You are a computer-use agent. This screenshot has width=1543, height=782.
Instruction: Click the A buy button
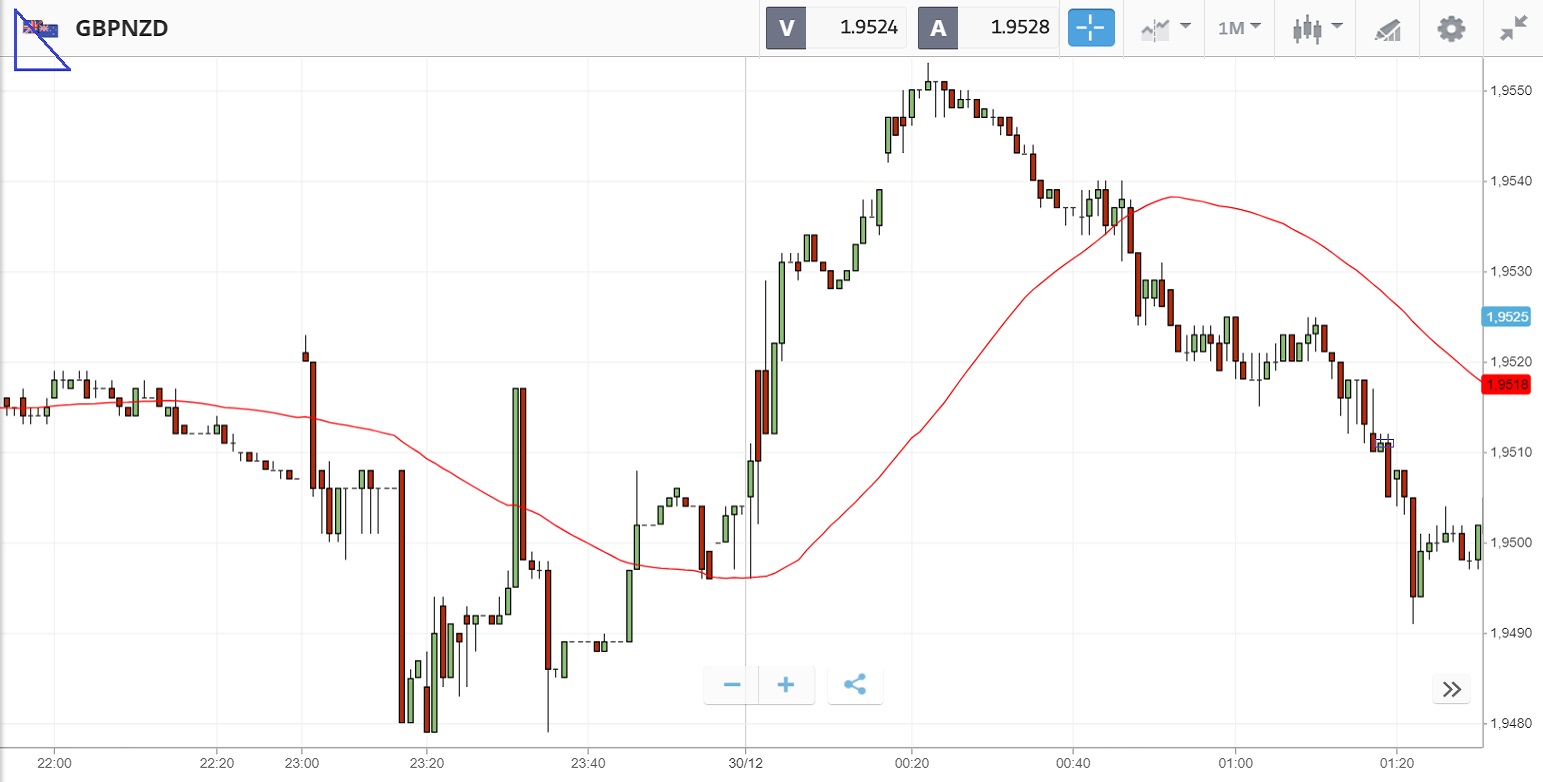tap(938, 28)
